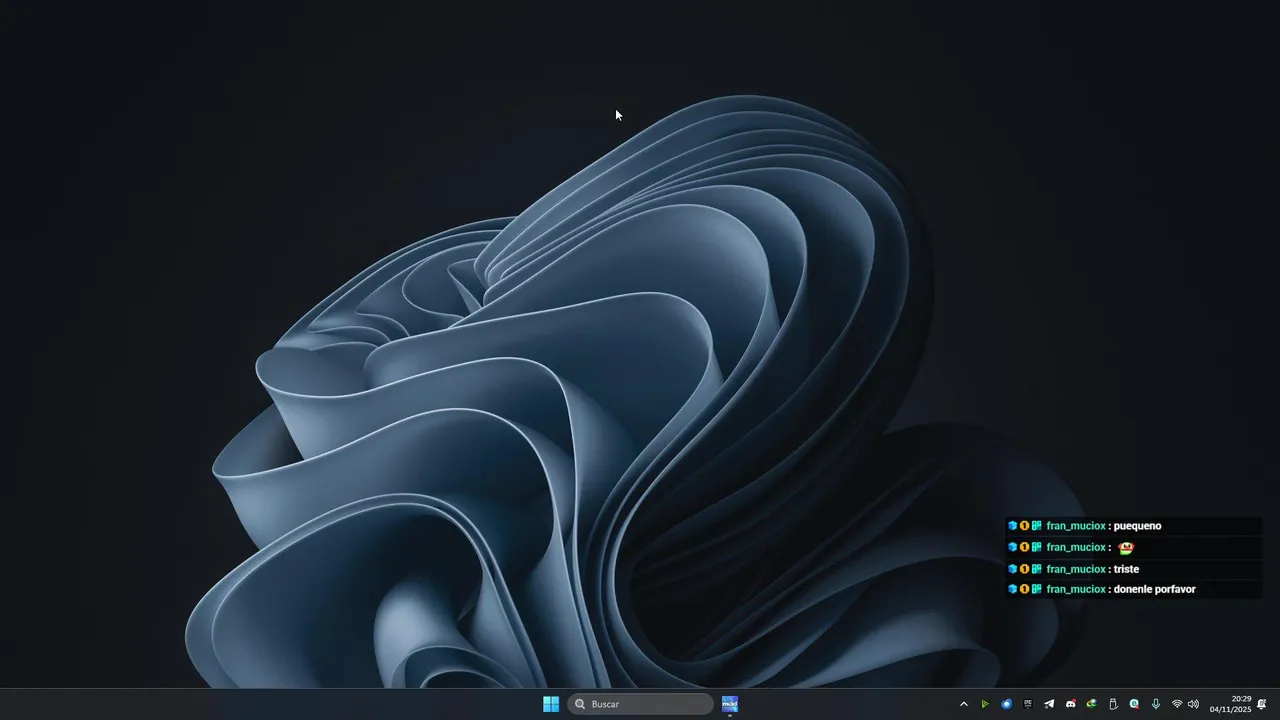1280x720 pixels.
Task: Click the Buscar search box in taskbar
Action: point(640,704)
